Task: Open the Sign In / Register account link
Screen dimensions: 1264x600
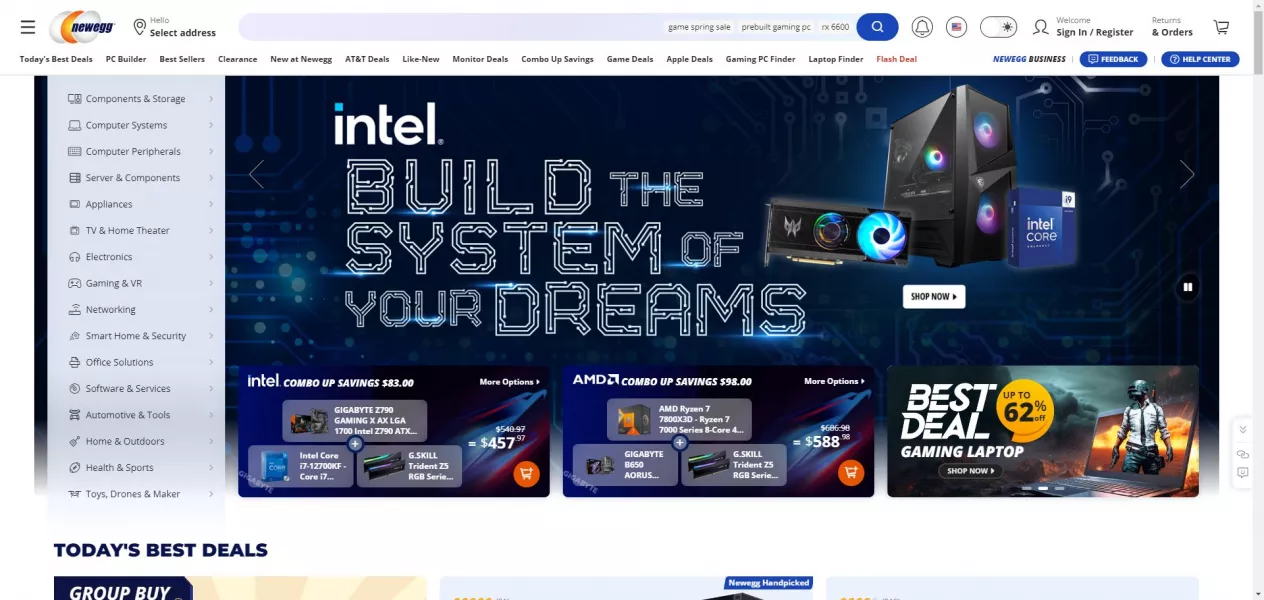Action: (1084, 27)
